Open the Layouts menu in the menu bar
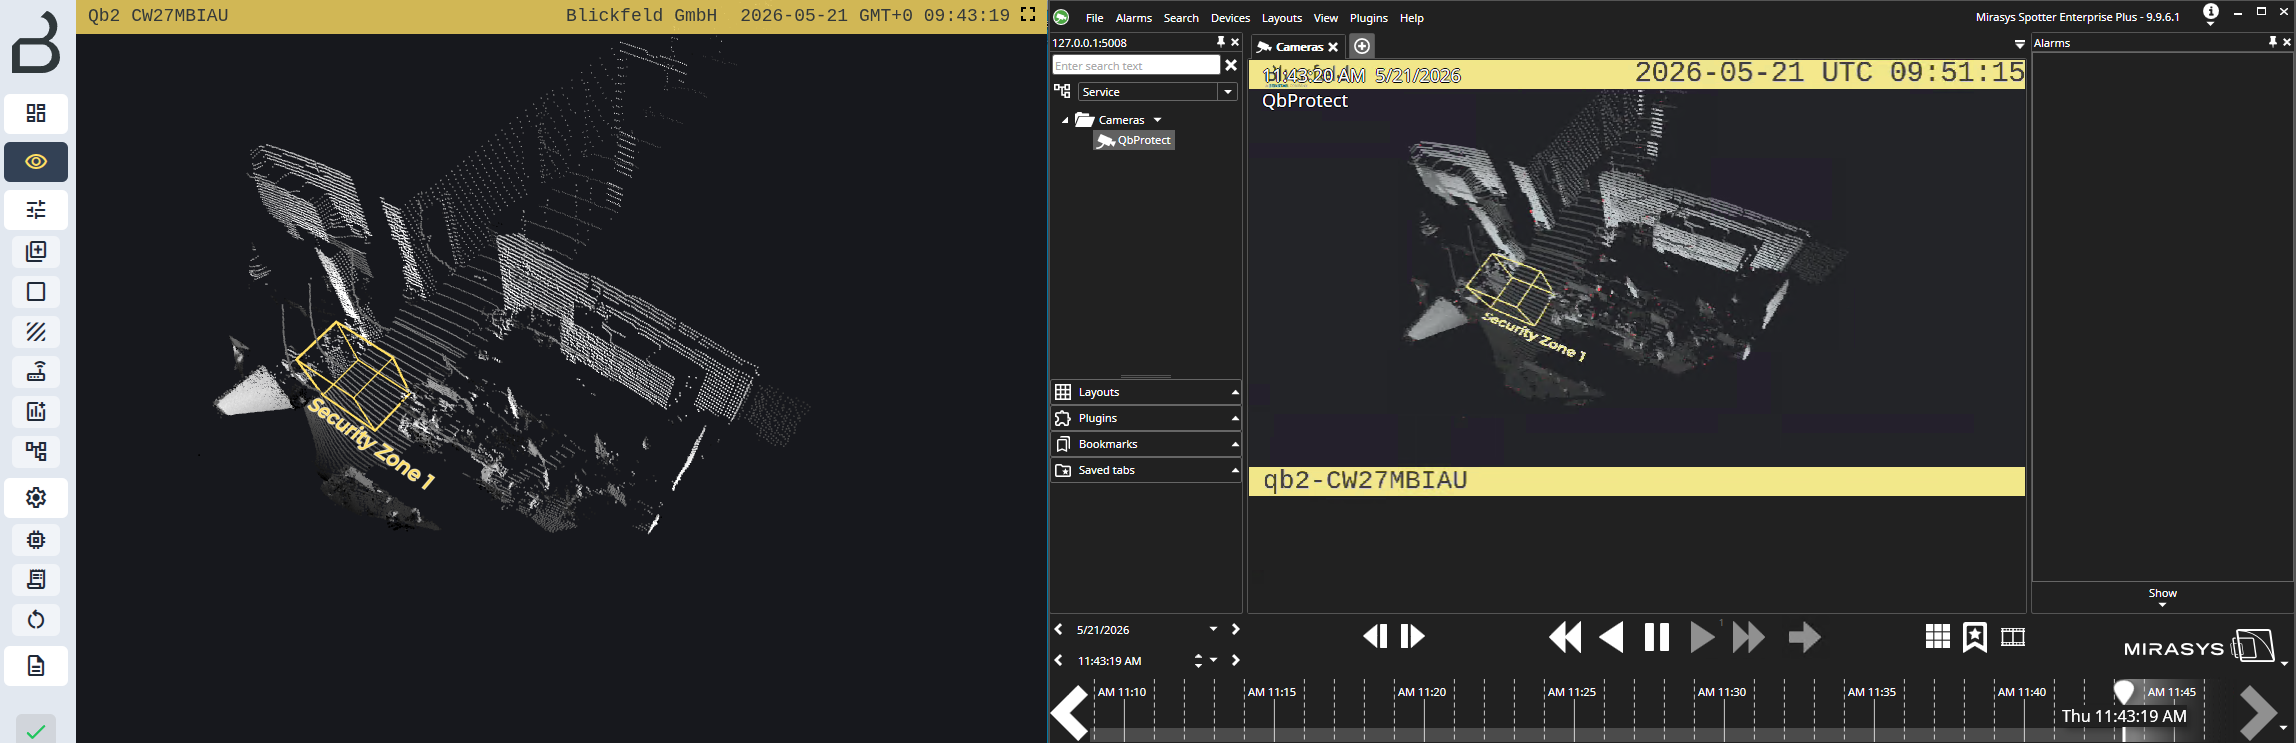Viewport: 2296px width, 743px height. pyautogui.click(x=1282, y=18)
